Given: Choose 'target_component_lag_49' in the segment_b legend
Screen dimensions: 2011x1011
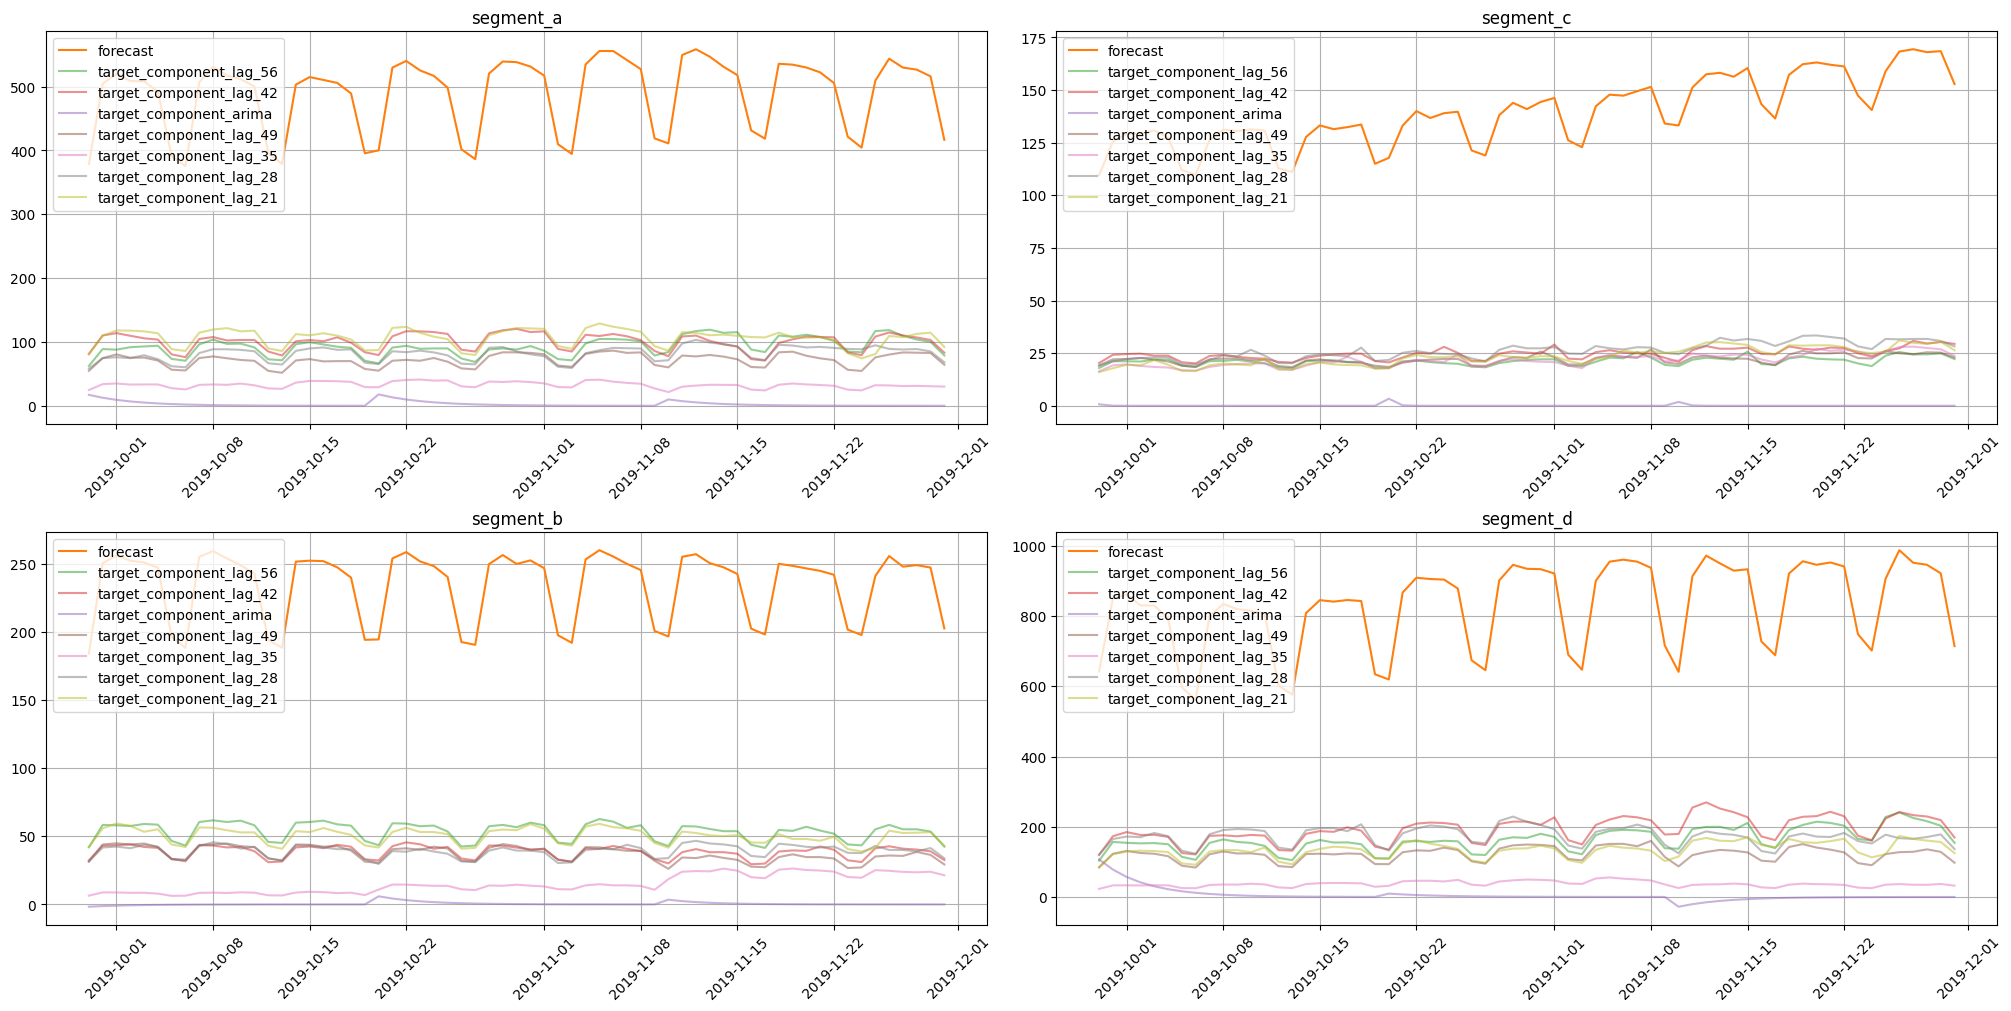Looking at the screenshot, I should [x=187, y=636].
